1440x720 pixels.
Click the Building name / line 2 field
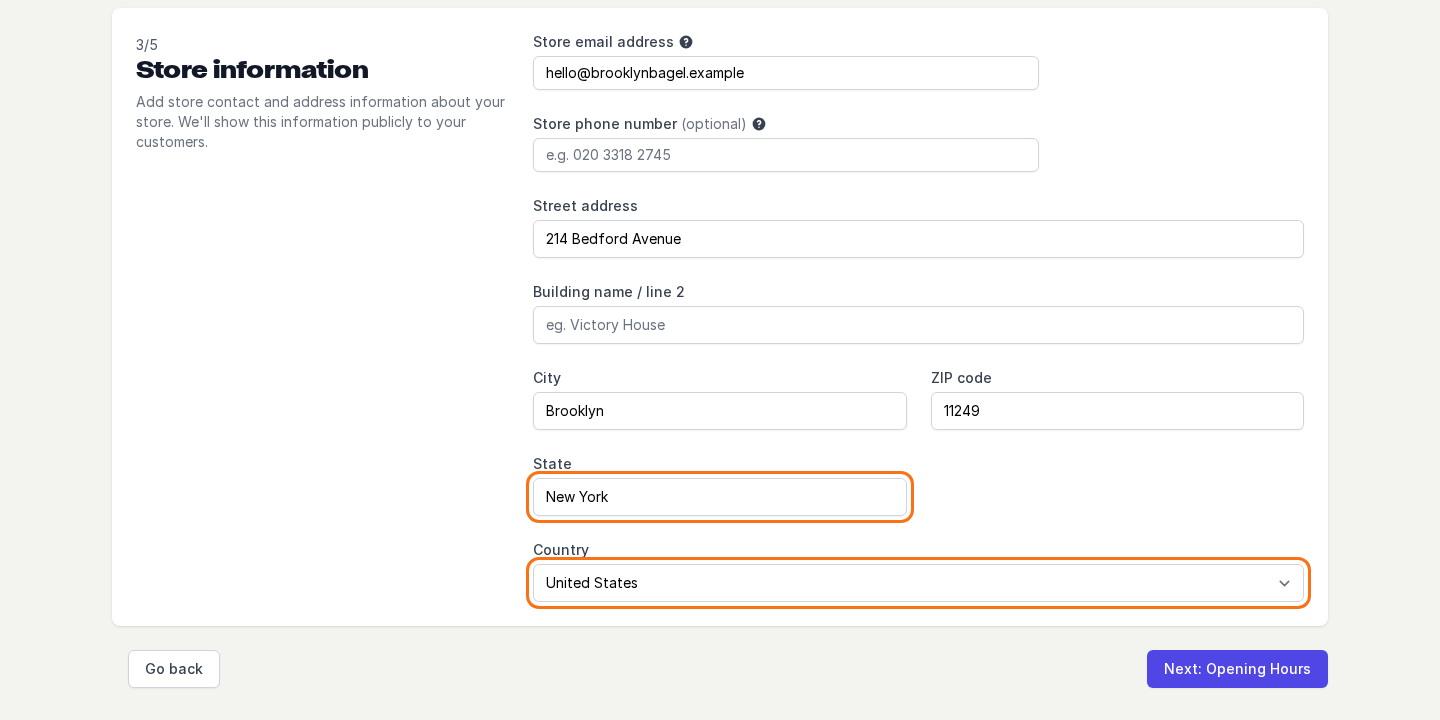click(918, 325)
